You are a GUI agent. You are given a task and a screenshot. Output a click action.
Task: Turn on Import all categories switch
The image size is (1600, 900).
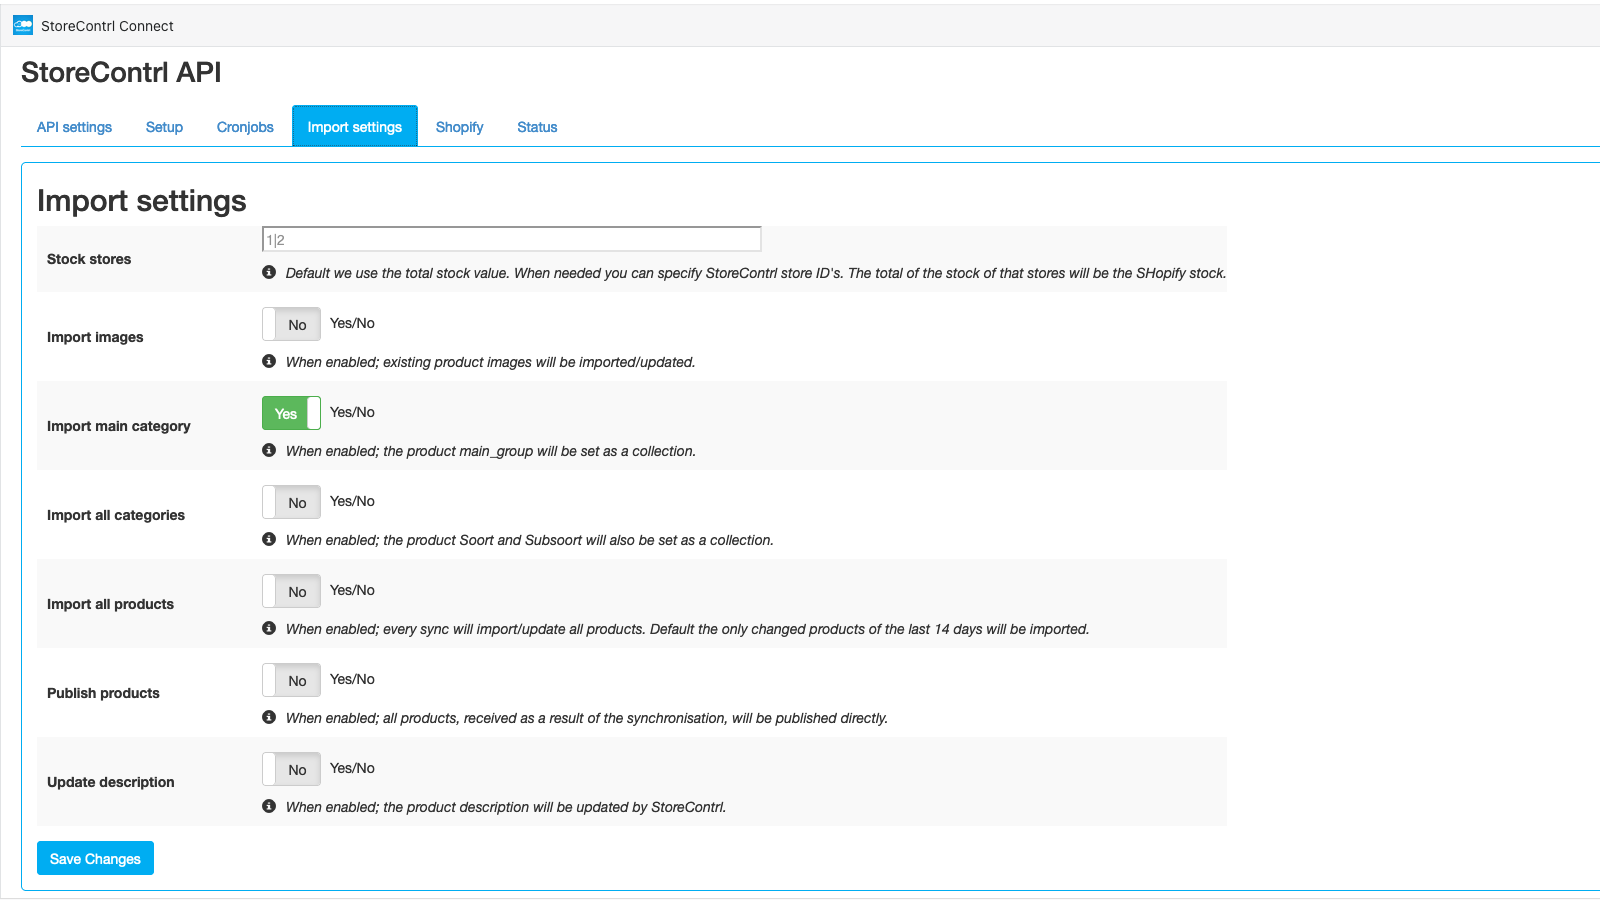[291, 502]
